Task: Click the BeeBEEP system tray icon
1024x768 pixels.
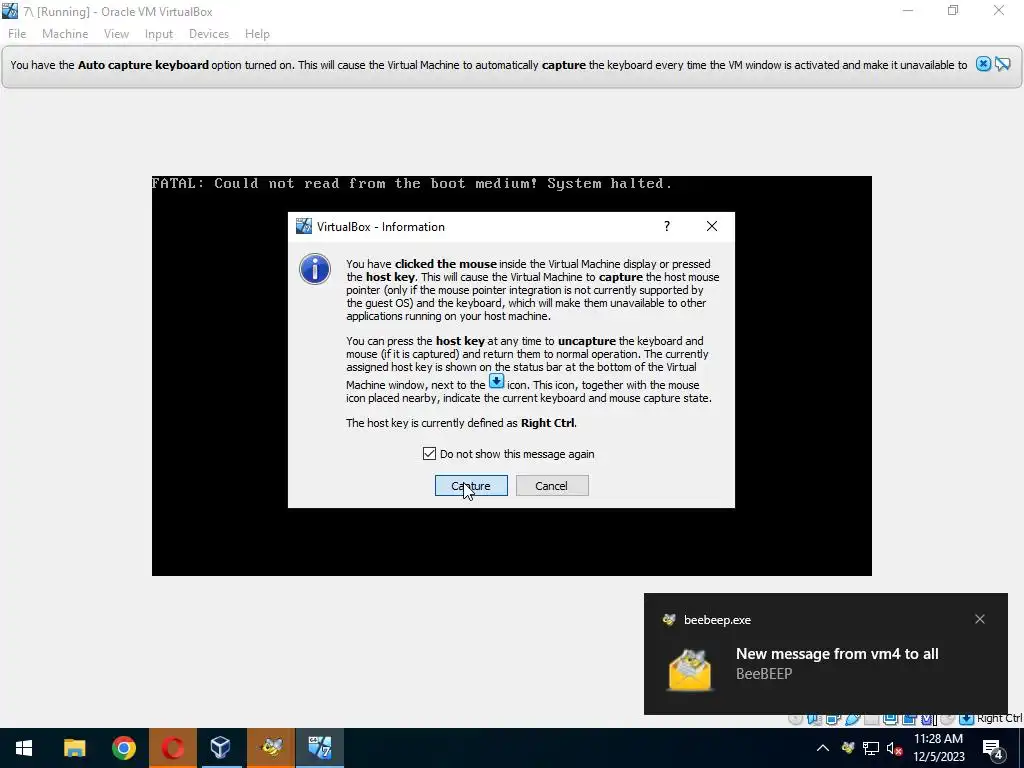Action: point(848,748)
